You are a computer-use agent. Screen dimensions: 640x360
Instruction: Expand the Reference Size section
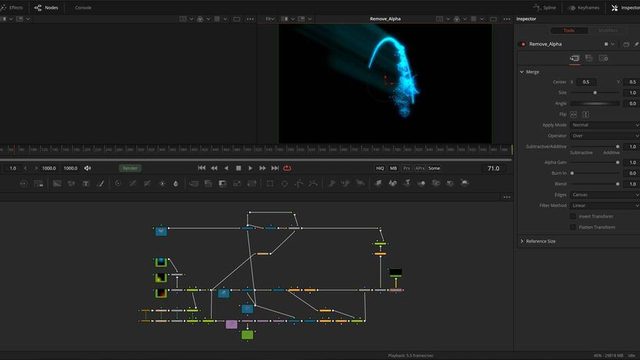tap(522, 241)
